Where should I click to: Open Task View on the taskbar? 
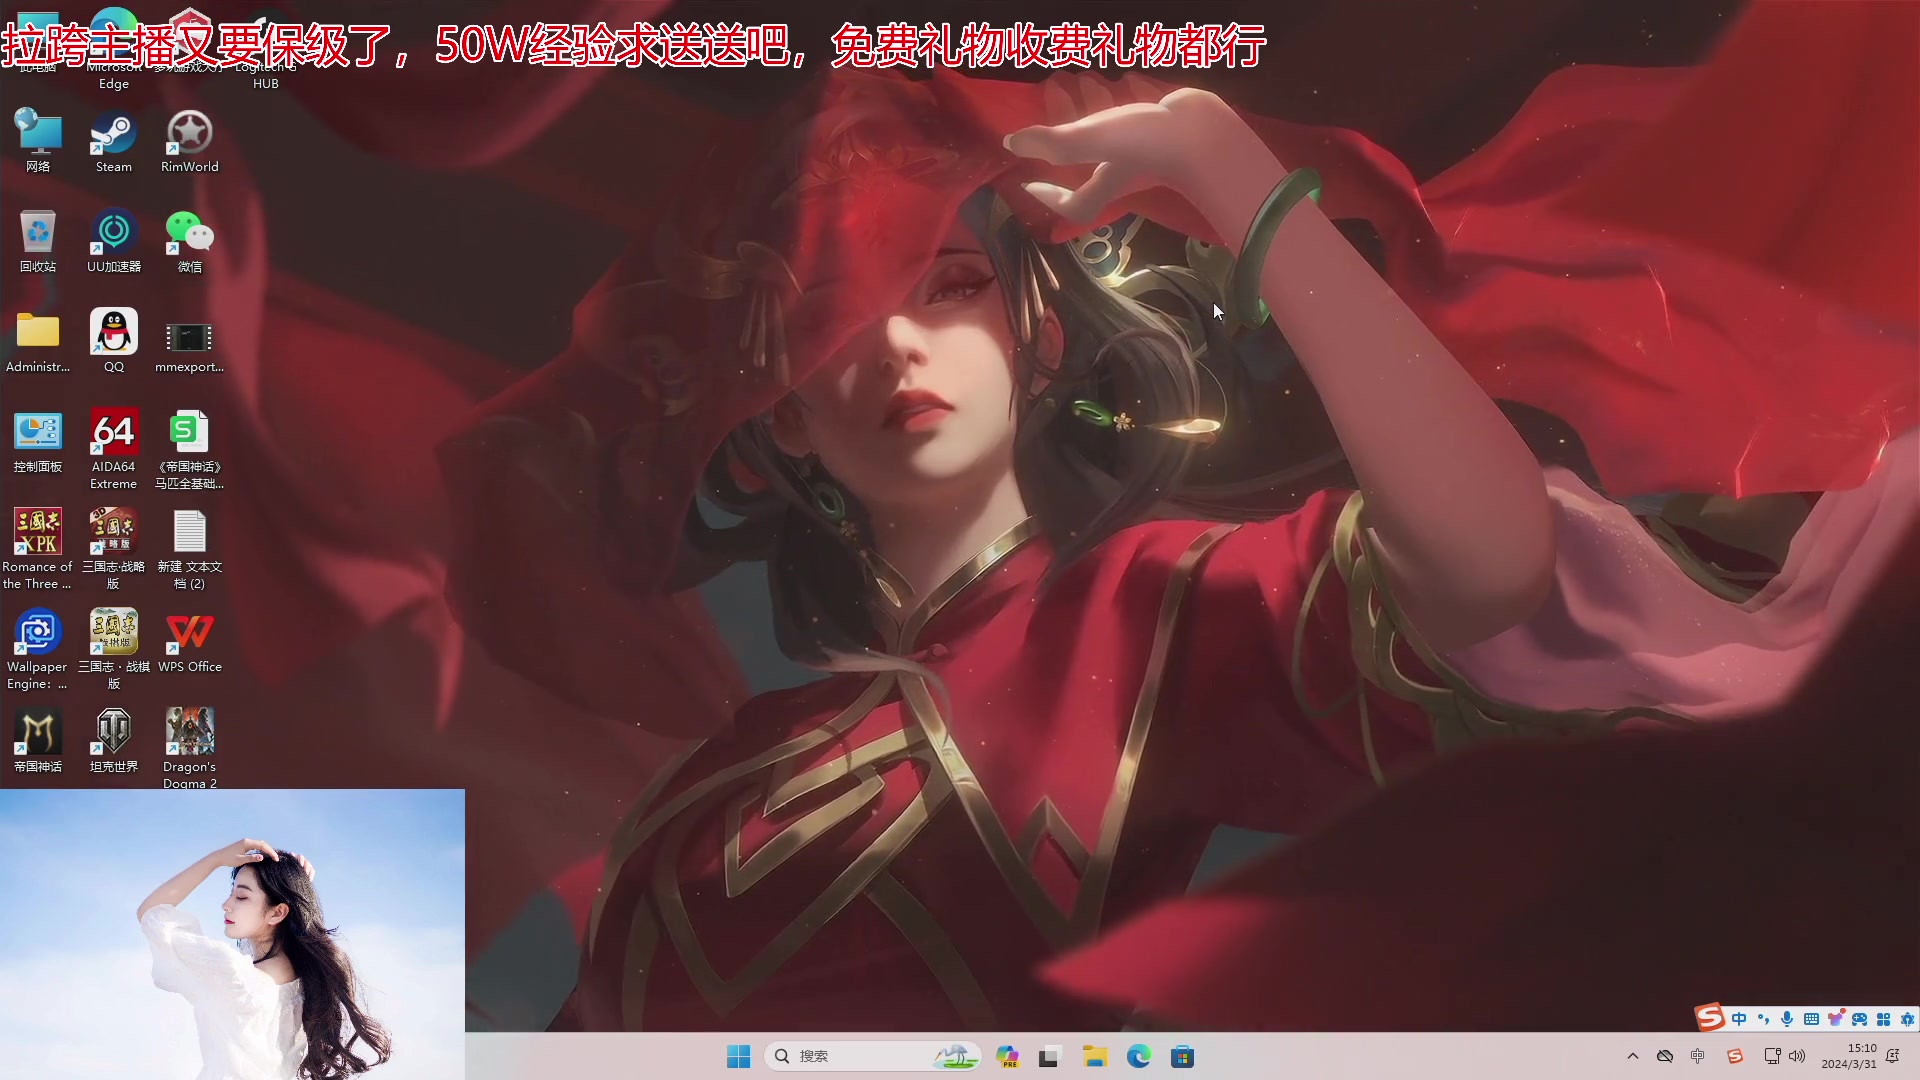pyautogui.click(x=1049, y=1056)
